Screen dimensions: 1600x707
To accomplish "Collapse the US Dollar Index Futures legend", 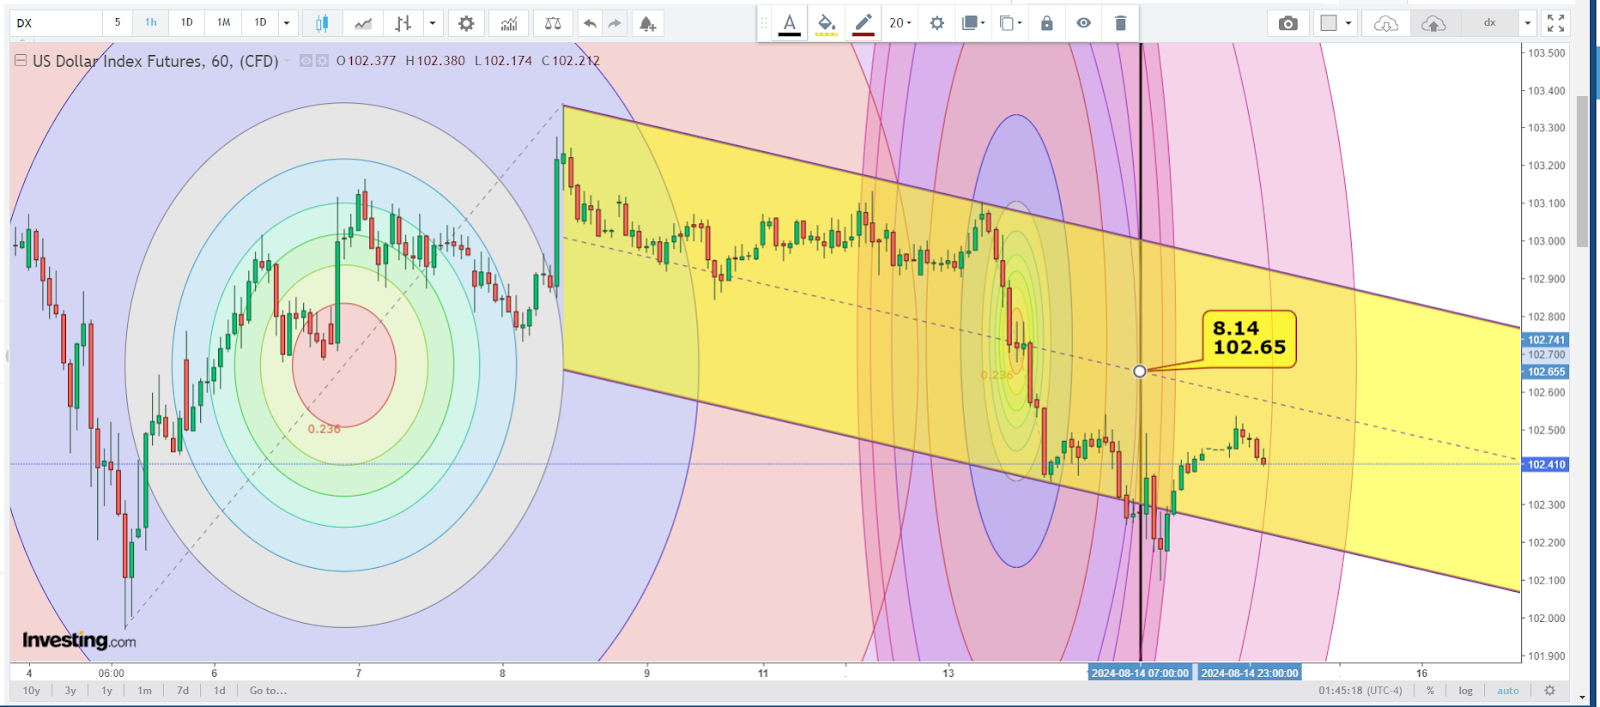I will 20,61.
